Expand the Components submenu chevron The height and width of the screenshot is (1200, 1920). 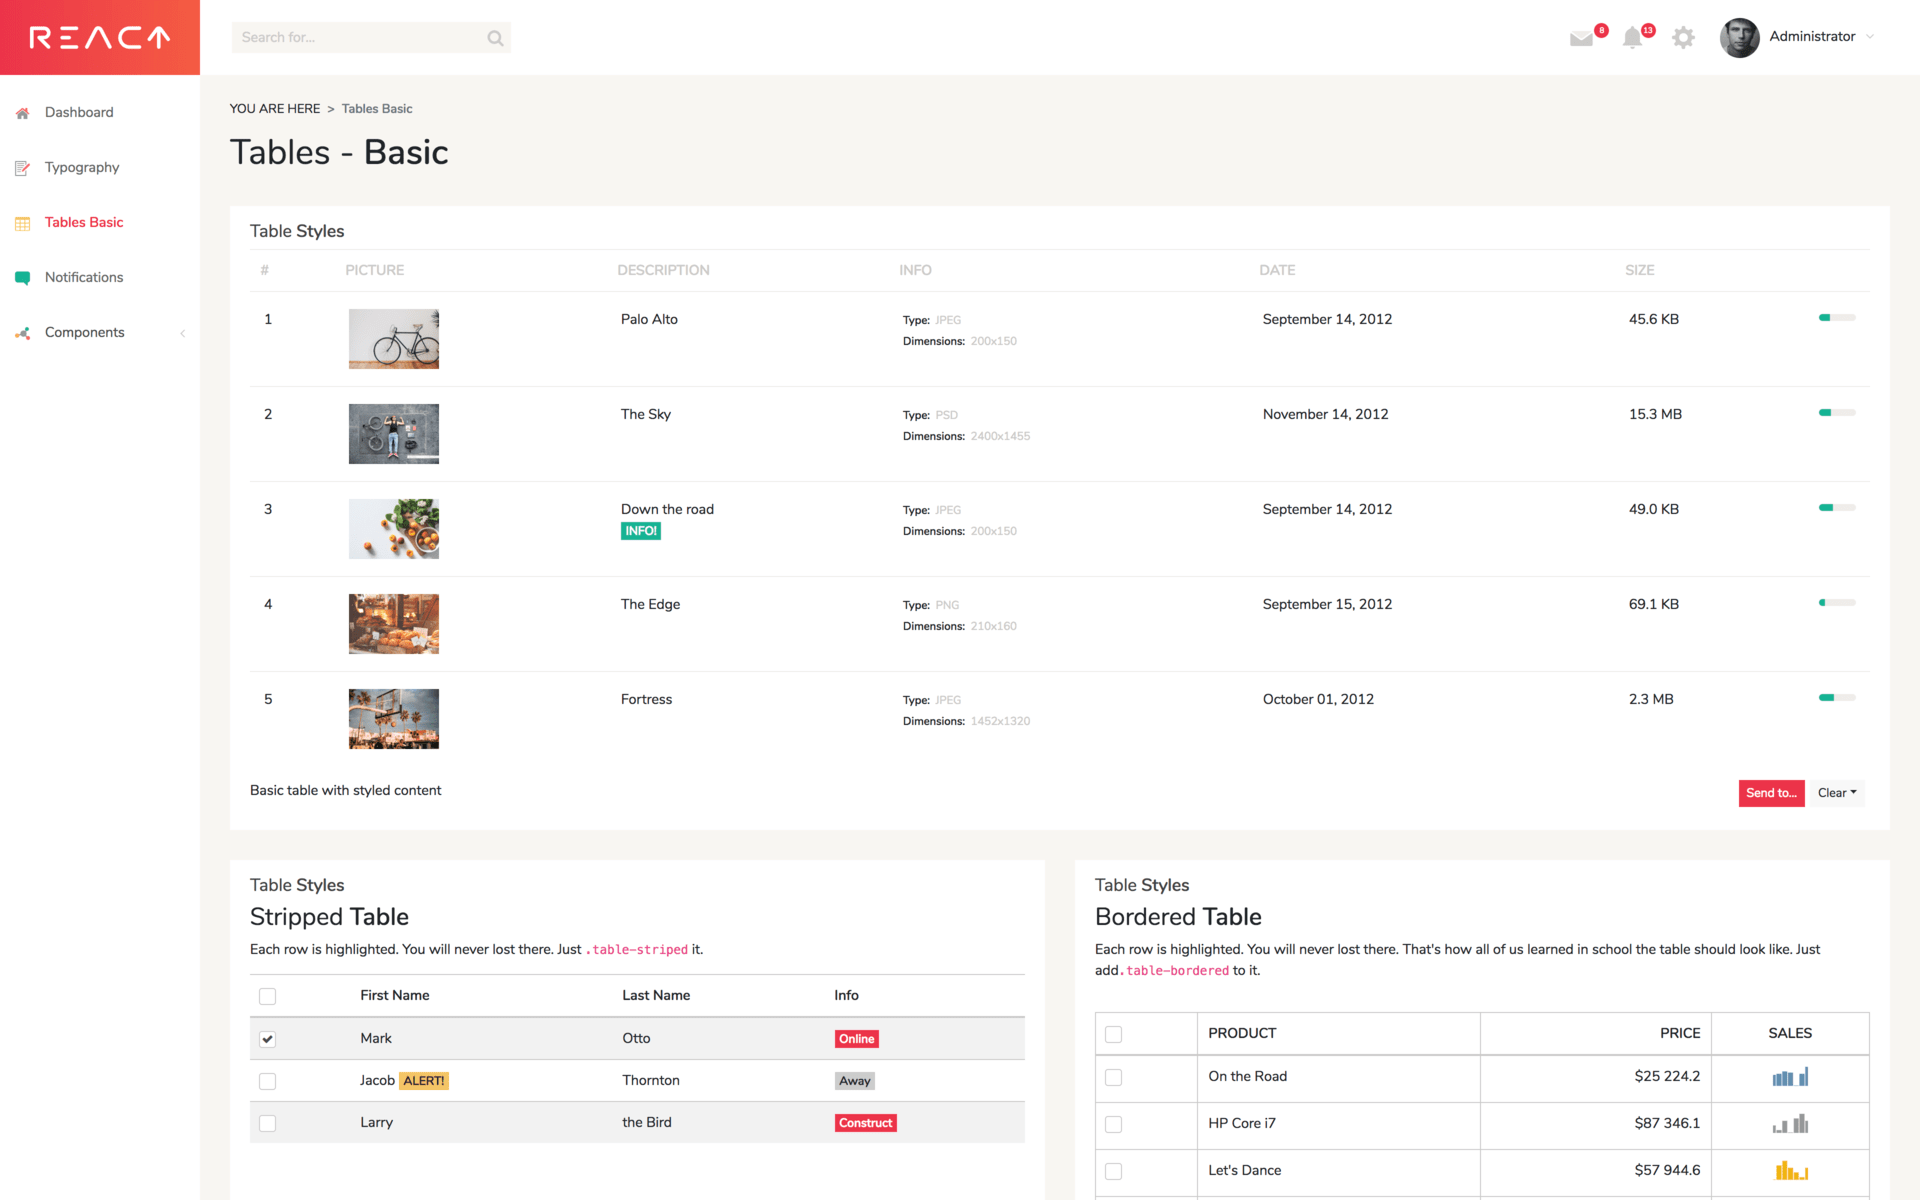pos(183,333)
